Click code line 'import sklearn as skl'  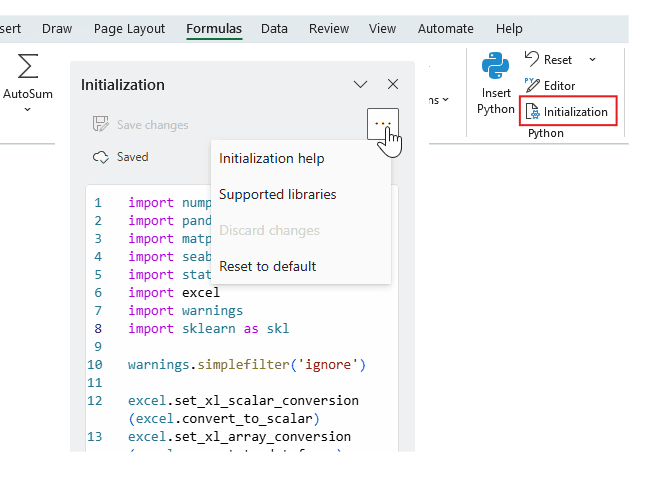pos(208,329)
